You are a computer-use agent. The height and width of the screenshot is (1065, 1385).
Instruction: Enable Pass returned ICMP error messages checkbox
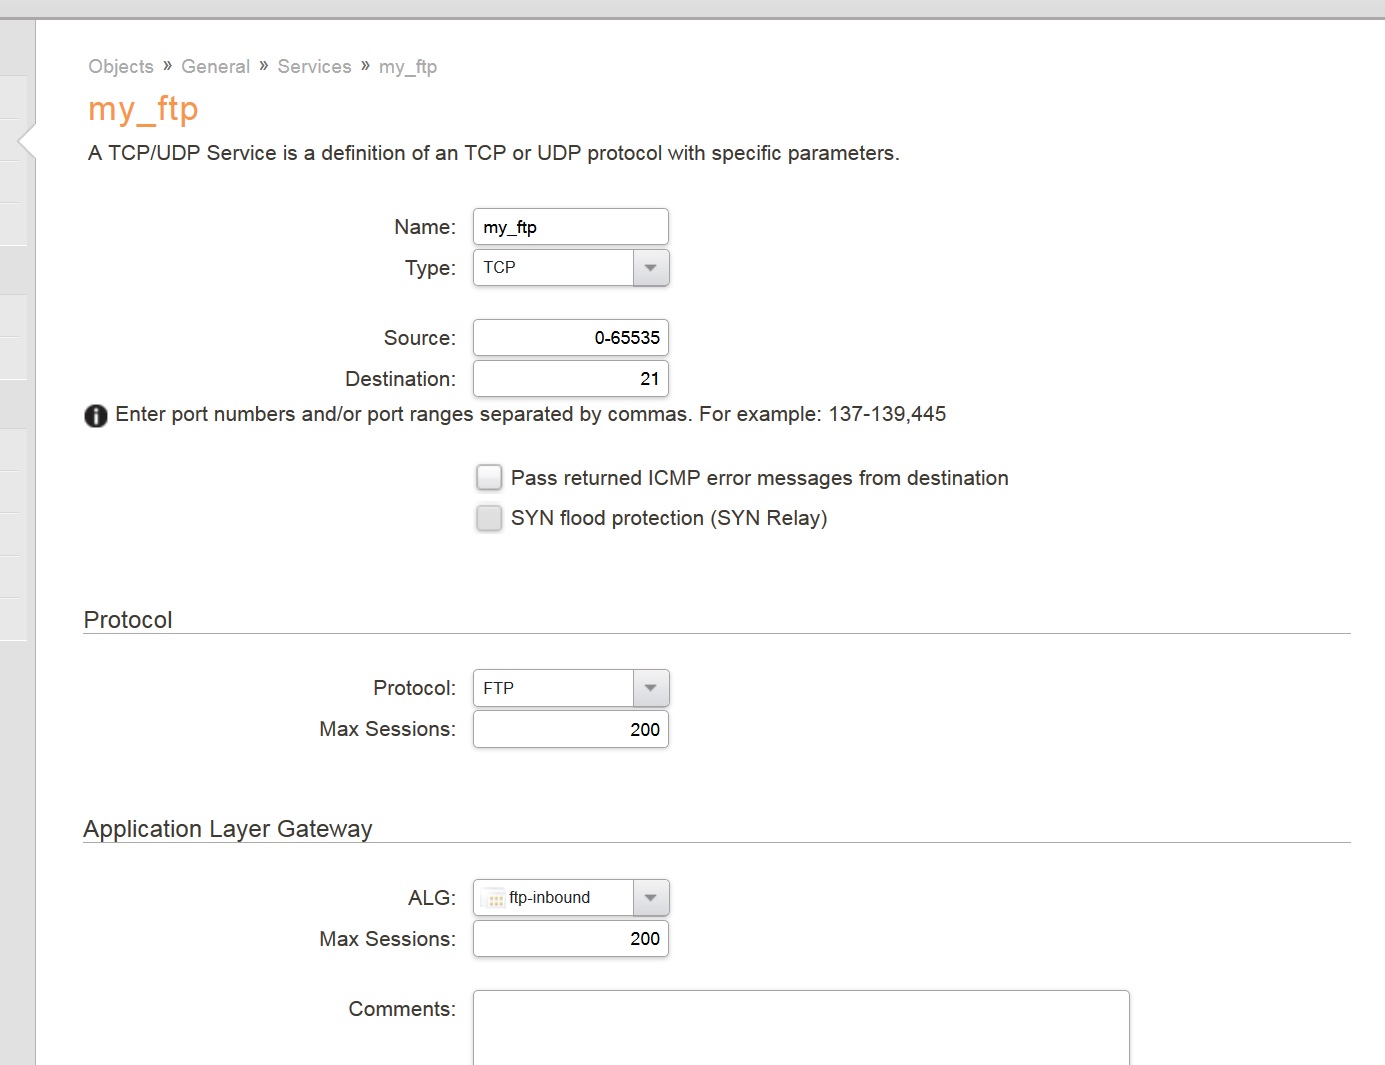(x=489, y=478)
